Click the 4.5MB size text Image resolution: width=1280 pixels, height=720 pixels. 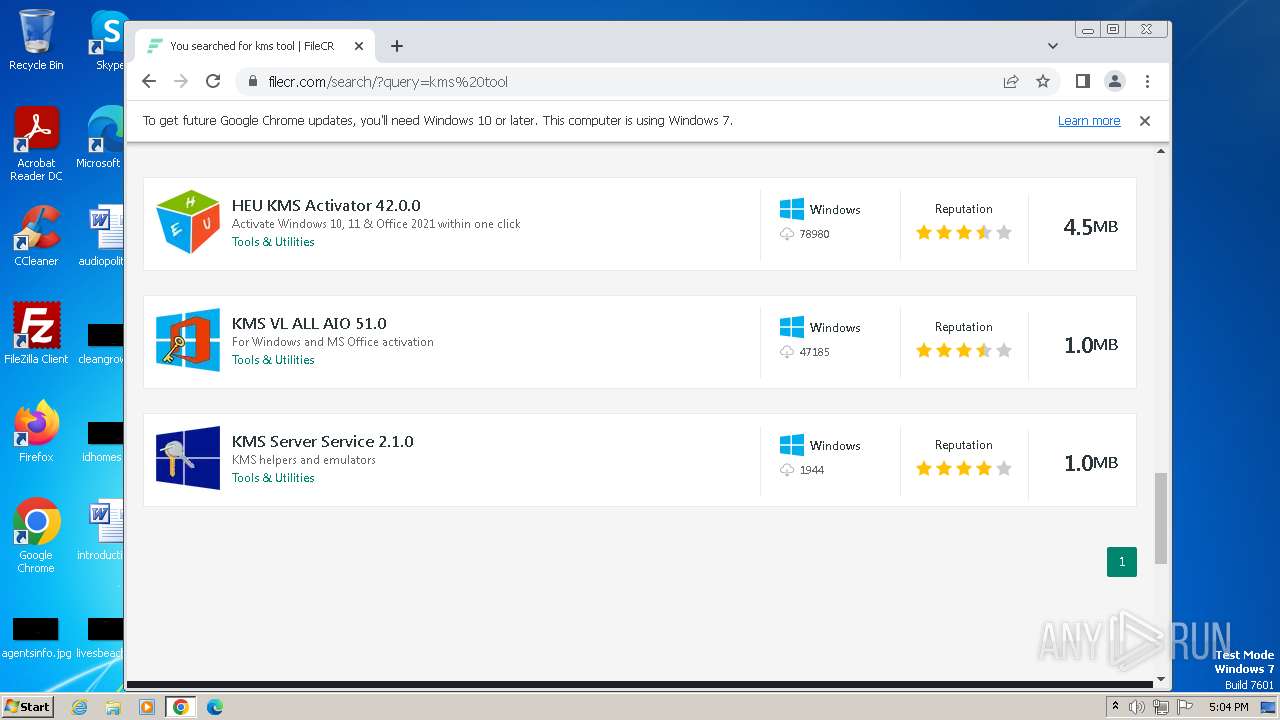coord(1090,227)
